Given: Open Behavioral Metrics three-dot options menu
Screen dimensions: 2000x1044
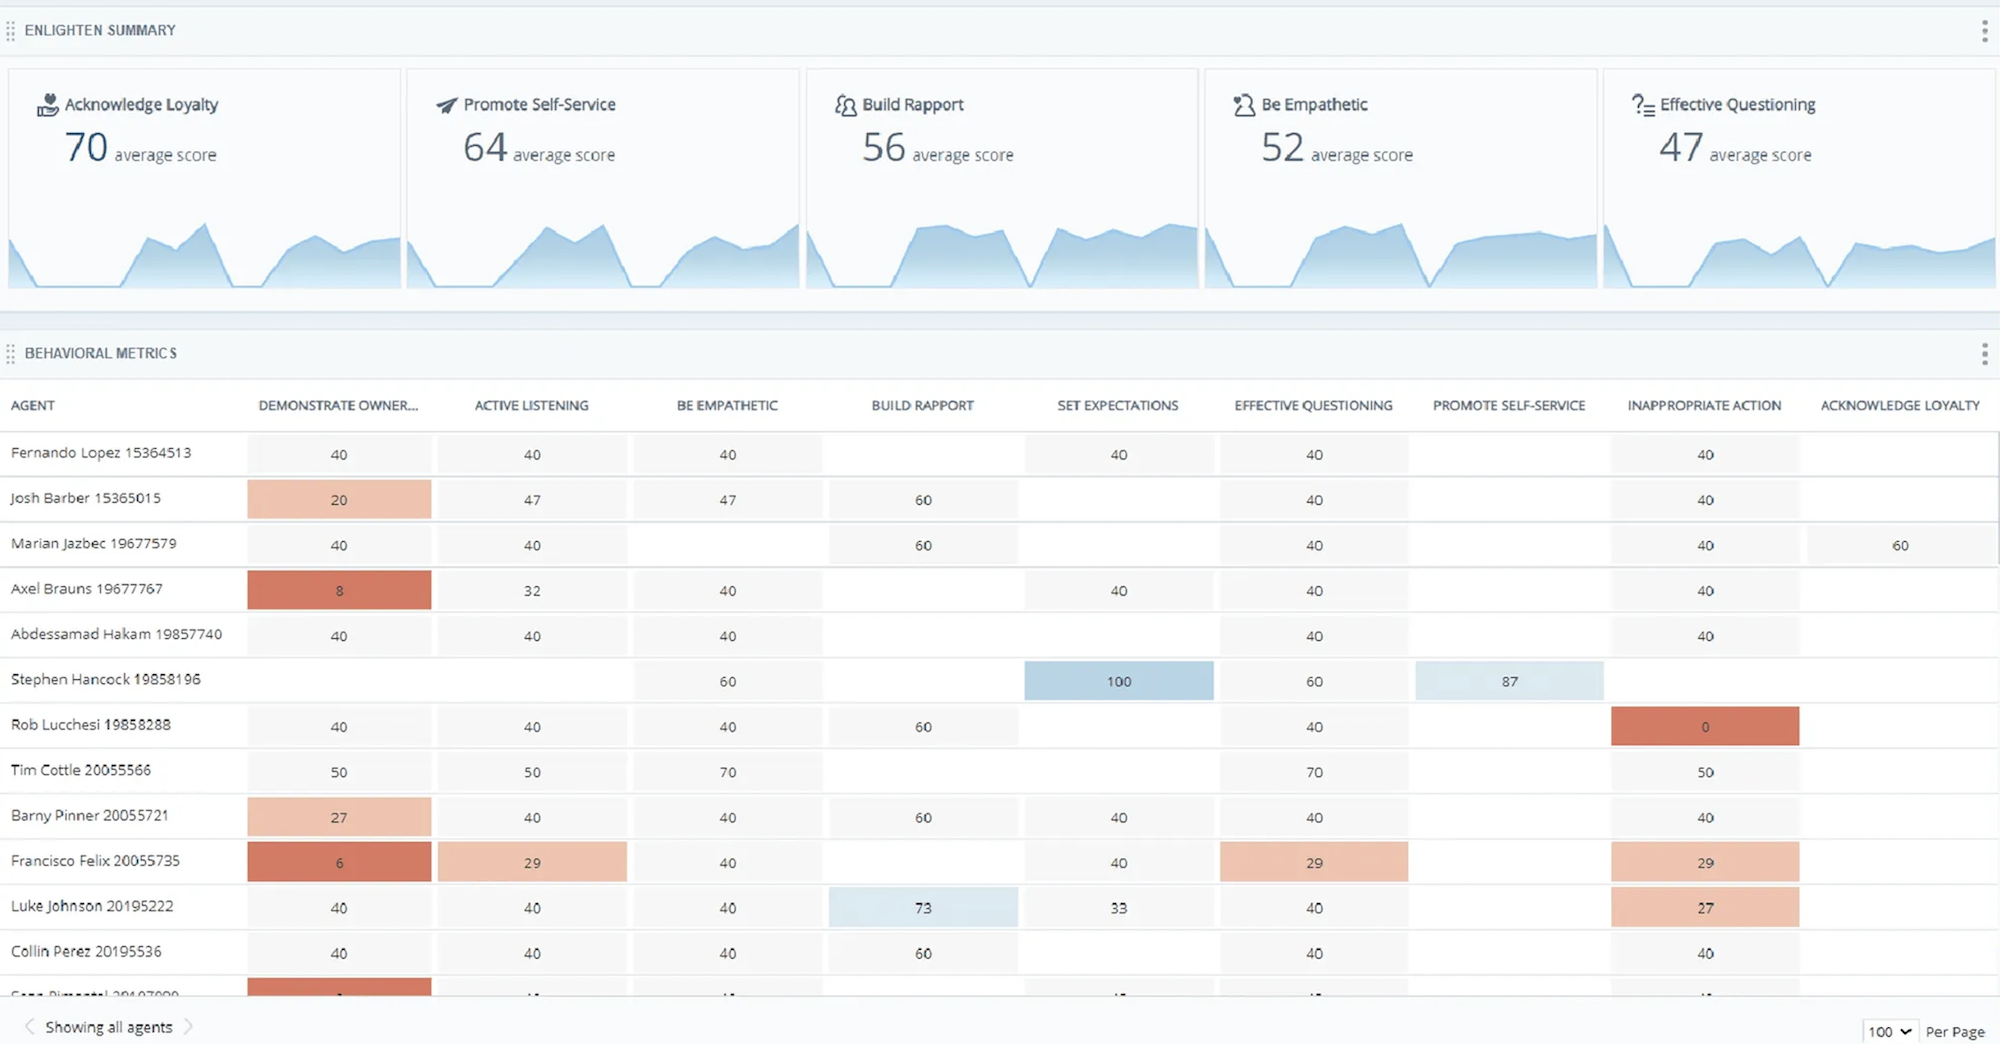Looking at the screenshot, I should tap(1984, 353).
